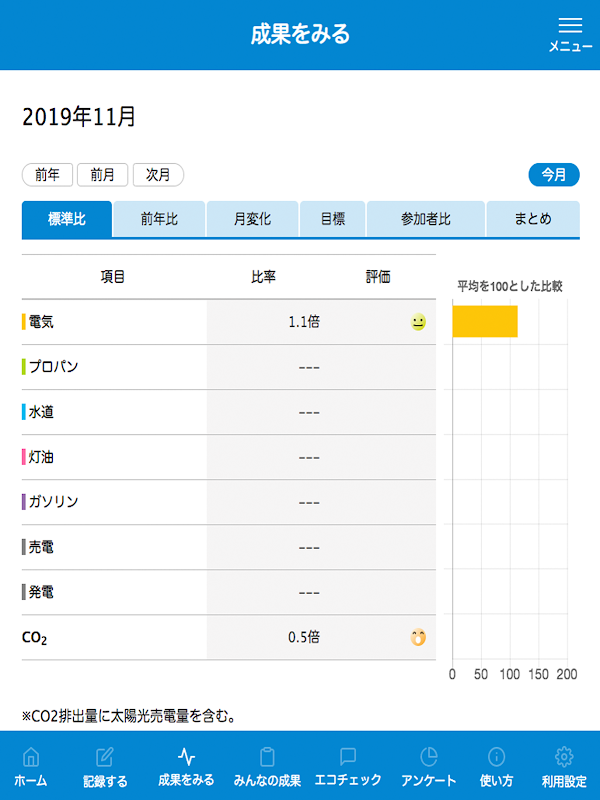This screenshot has width=600, height=800.
Task: Select the 参加者比 tab
Action: (426, 219)
